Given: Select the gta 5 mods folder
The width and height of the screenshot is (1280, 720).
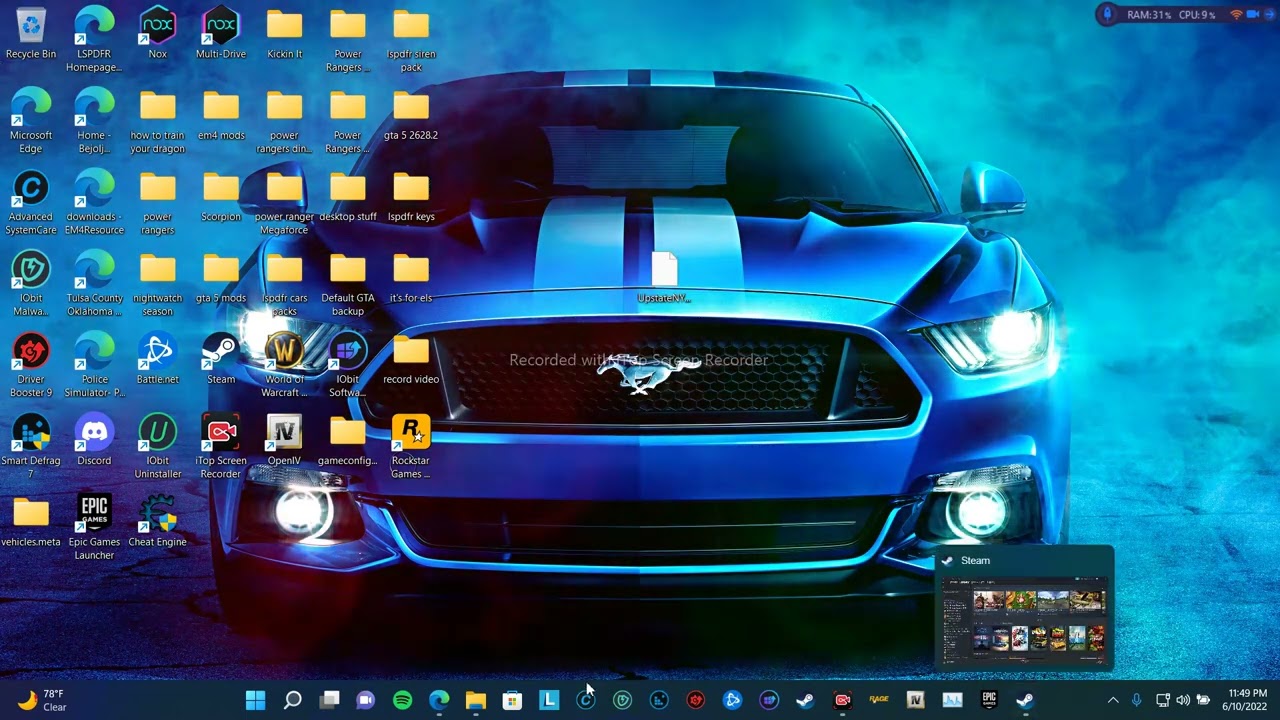Looking at the screenshot, I should pyautogui.click(x=221, y=278).
